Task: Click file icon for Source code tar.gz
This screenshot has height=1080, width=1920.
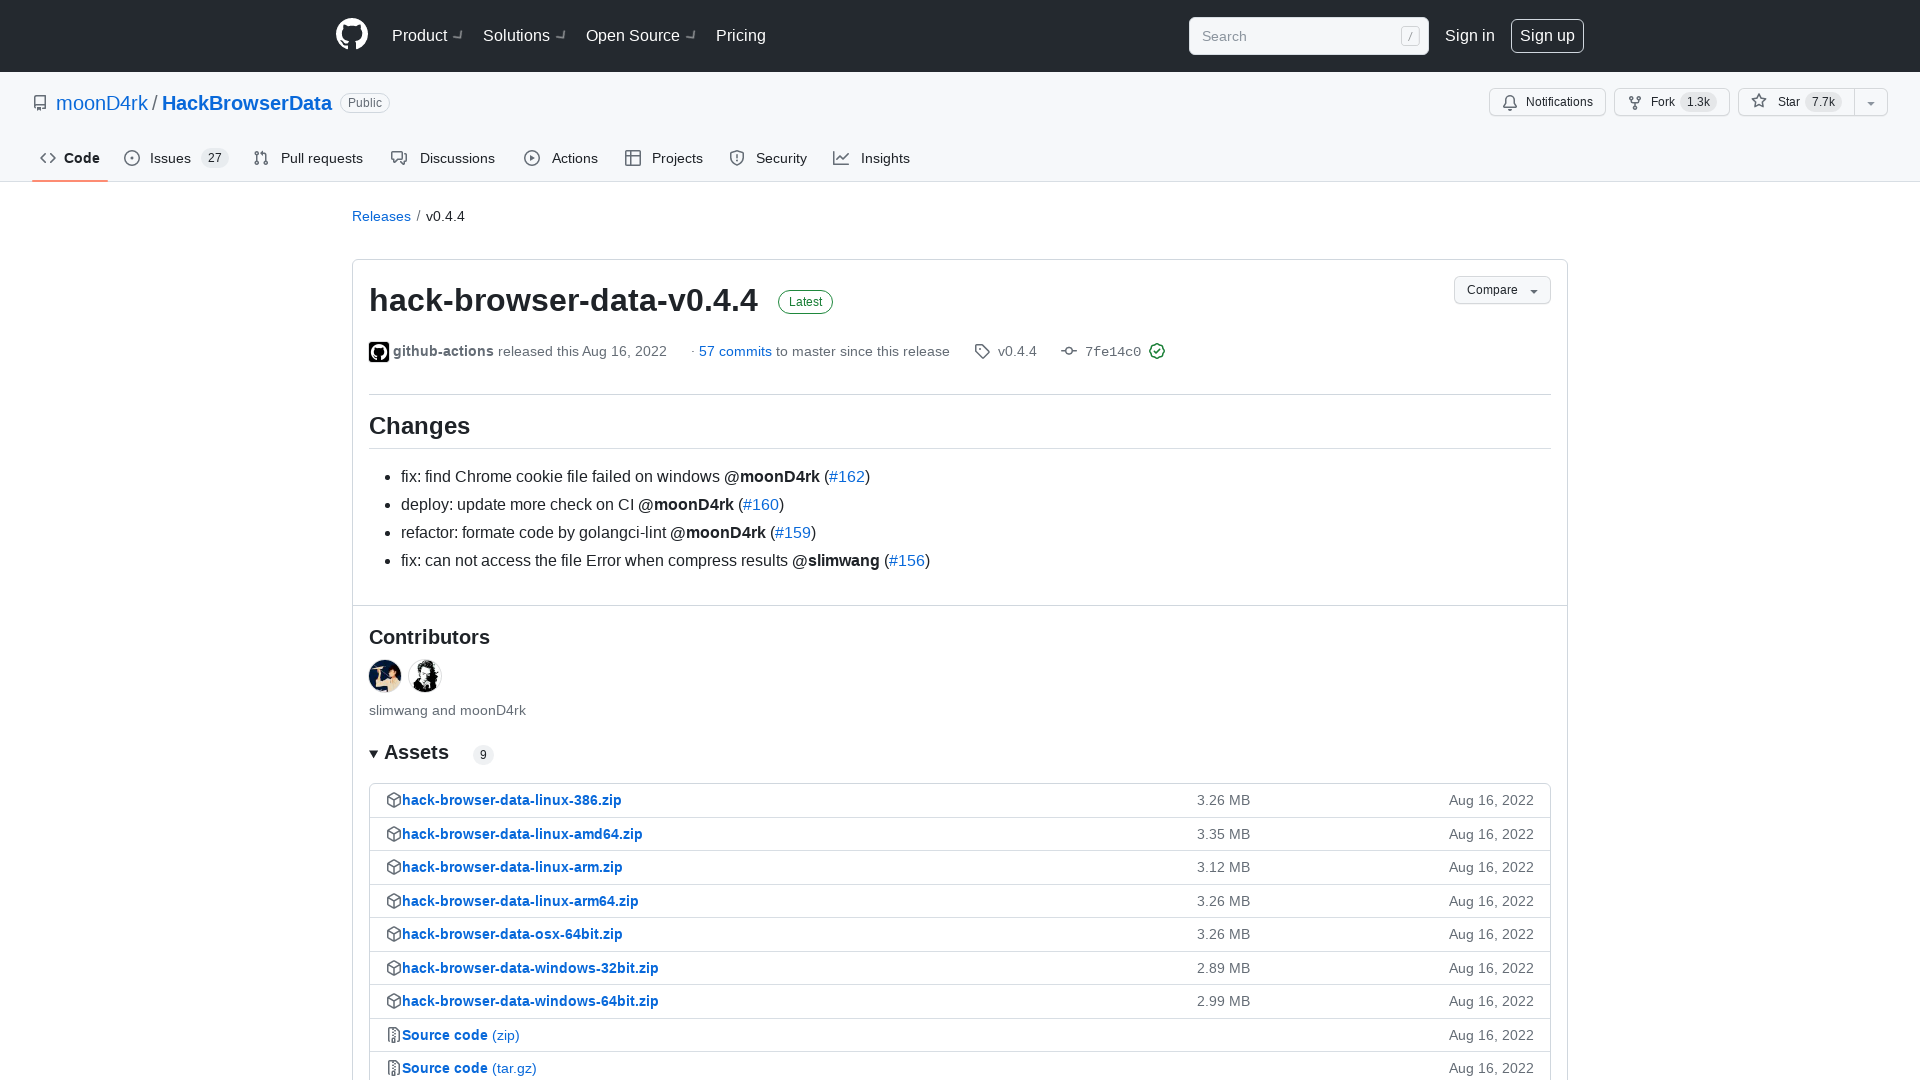Action: (394, 1068)
